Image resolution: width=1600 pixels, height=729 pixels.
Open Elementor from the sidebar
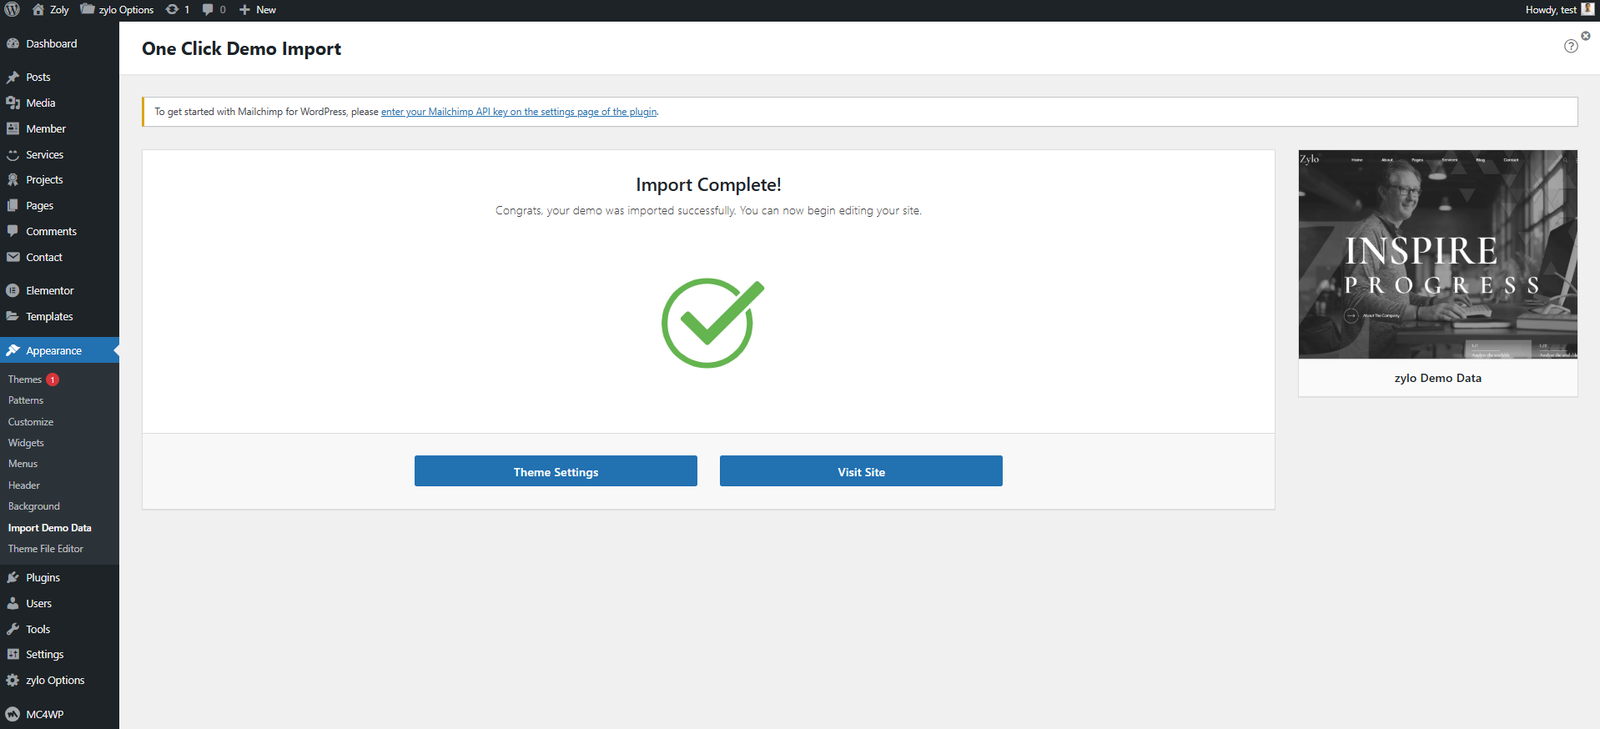pyautogui.click(x=50, y=291)
